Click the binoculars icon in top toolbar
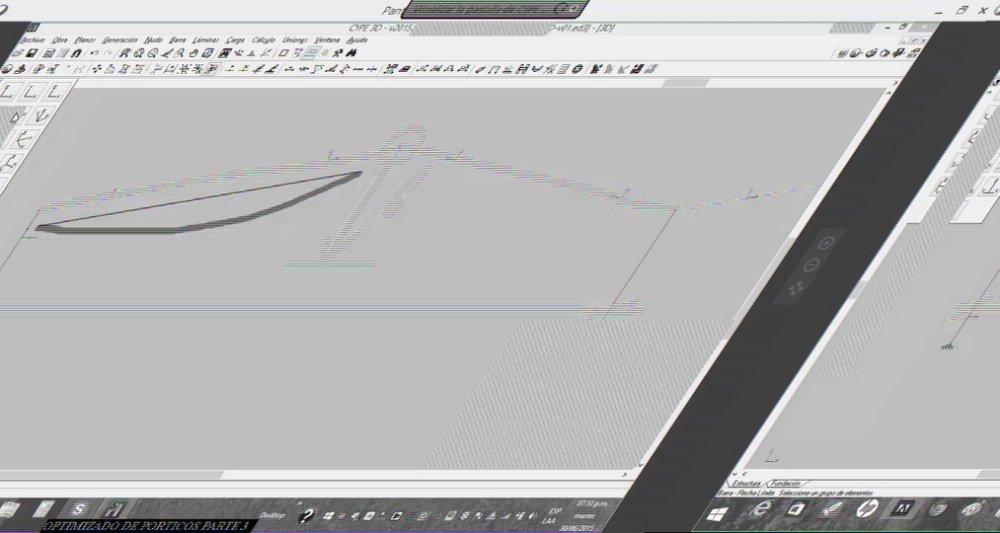The width and height of the screenshot is (1000, 533). click(350, 54)
